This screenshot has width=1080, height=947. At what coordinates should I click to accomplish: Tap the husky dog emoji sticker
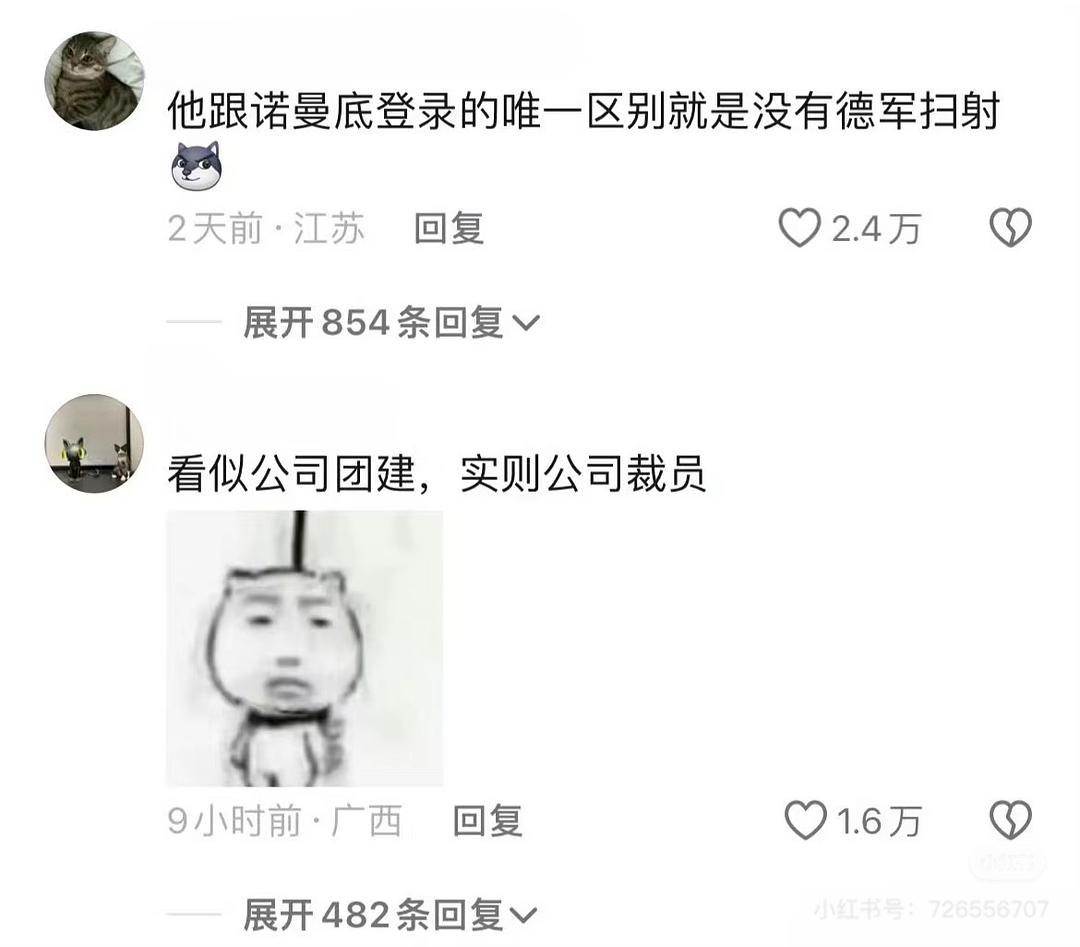tap(196, 166)
